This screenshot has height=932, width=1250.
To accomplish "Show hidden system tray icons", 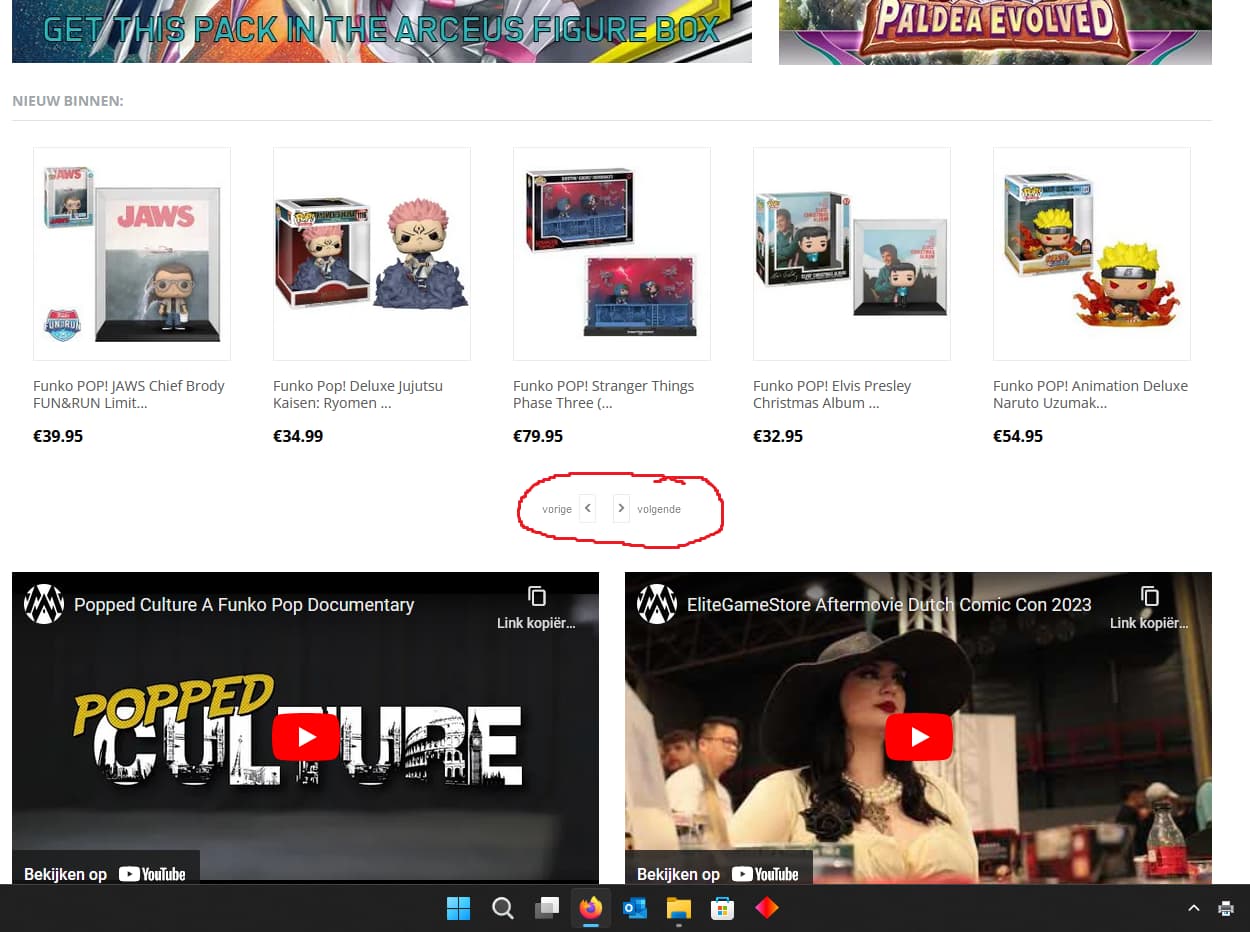I will [x=1193, y=908].
